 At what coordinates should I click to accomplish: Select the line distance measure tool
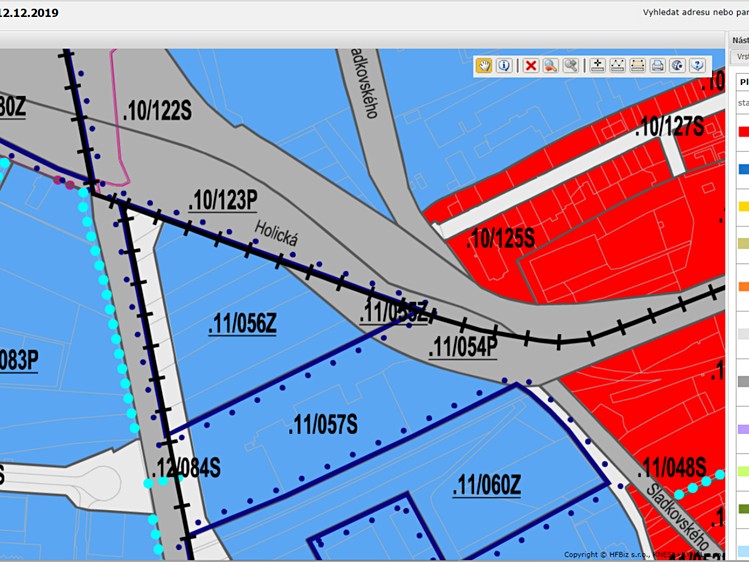(x=618, y=65)
